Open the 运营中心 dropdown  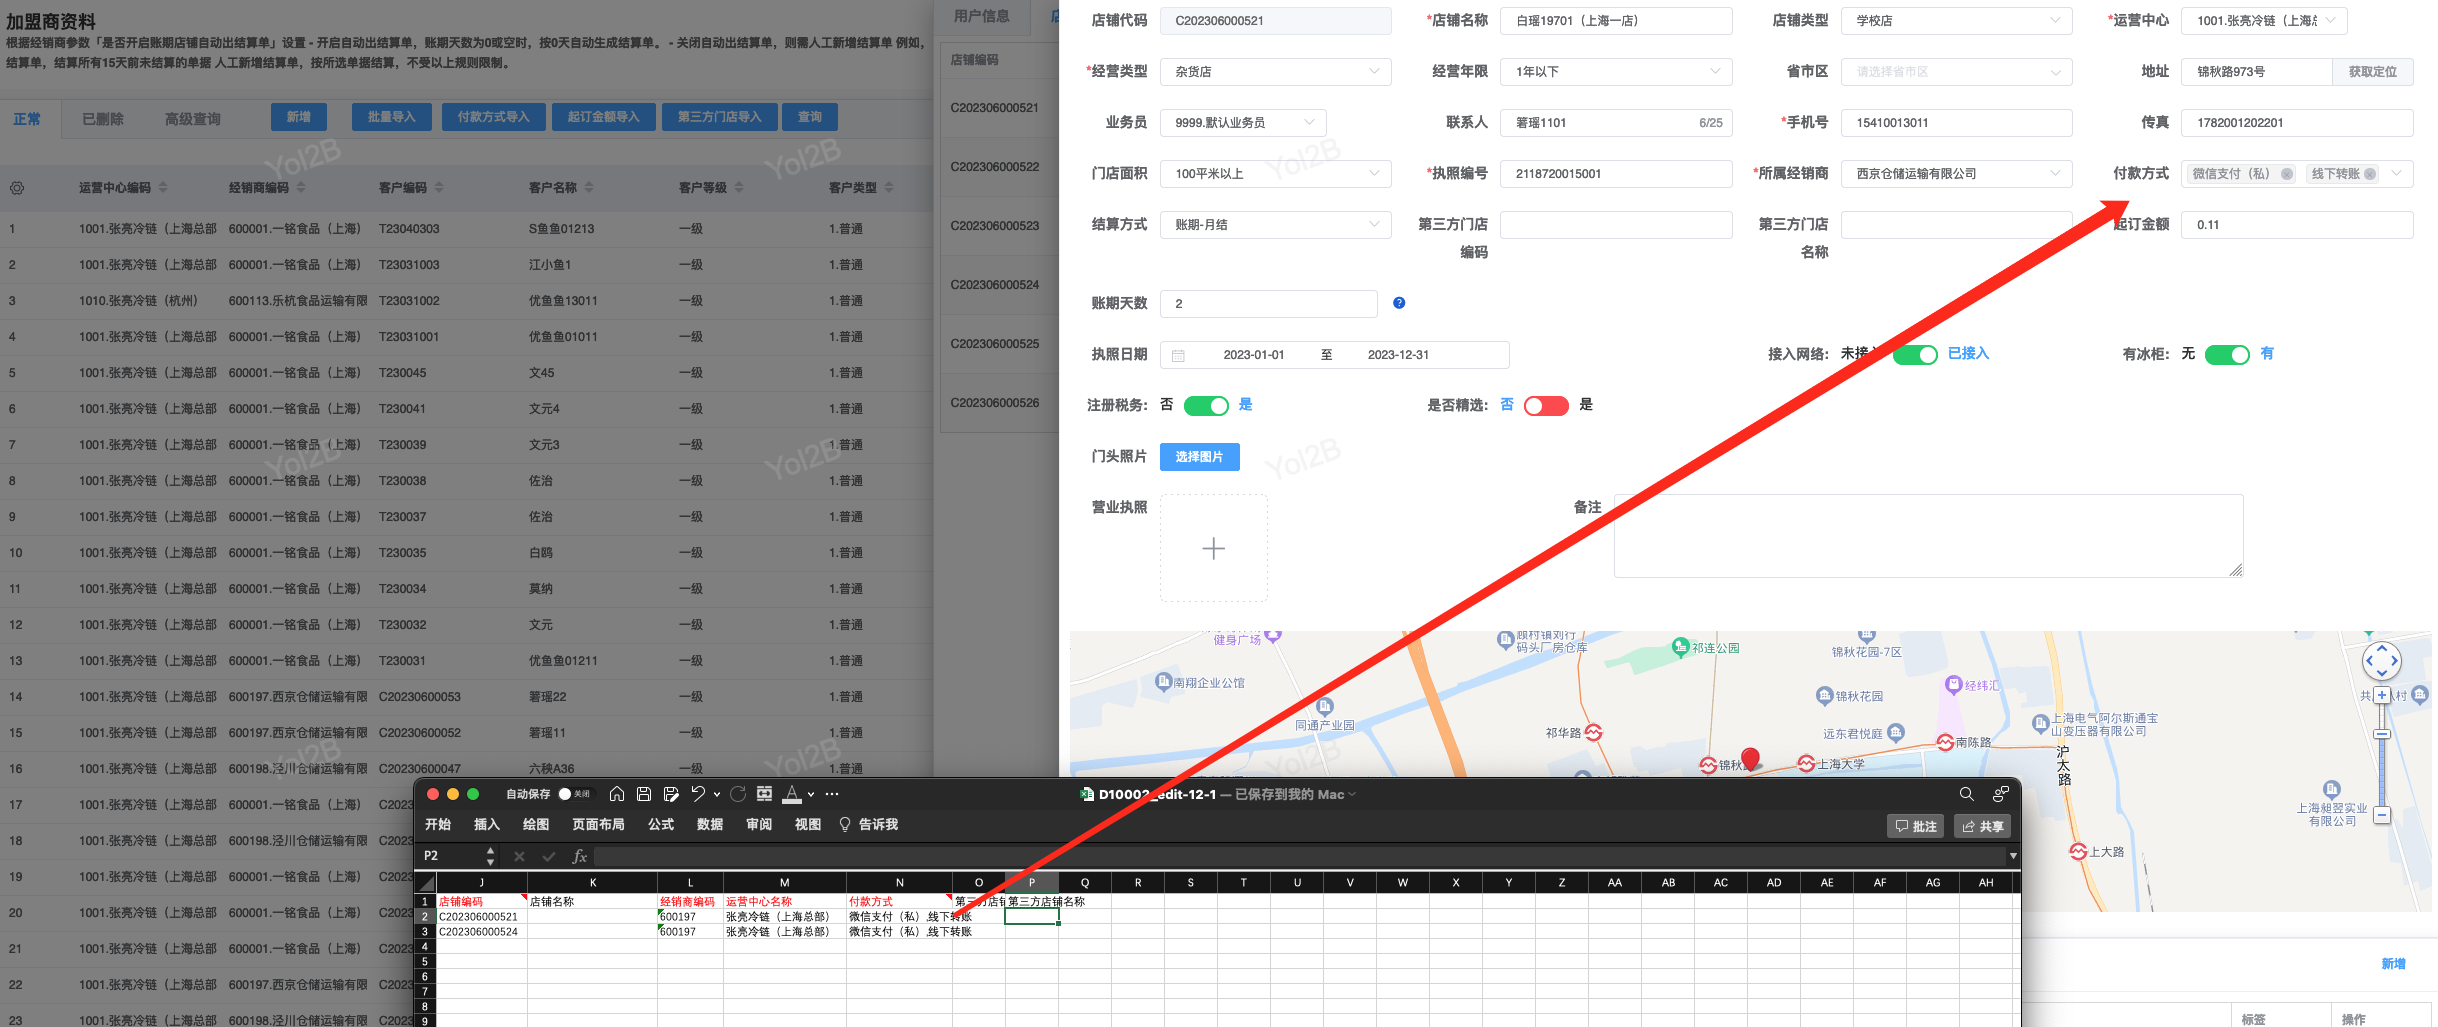(2264, 21)
